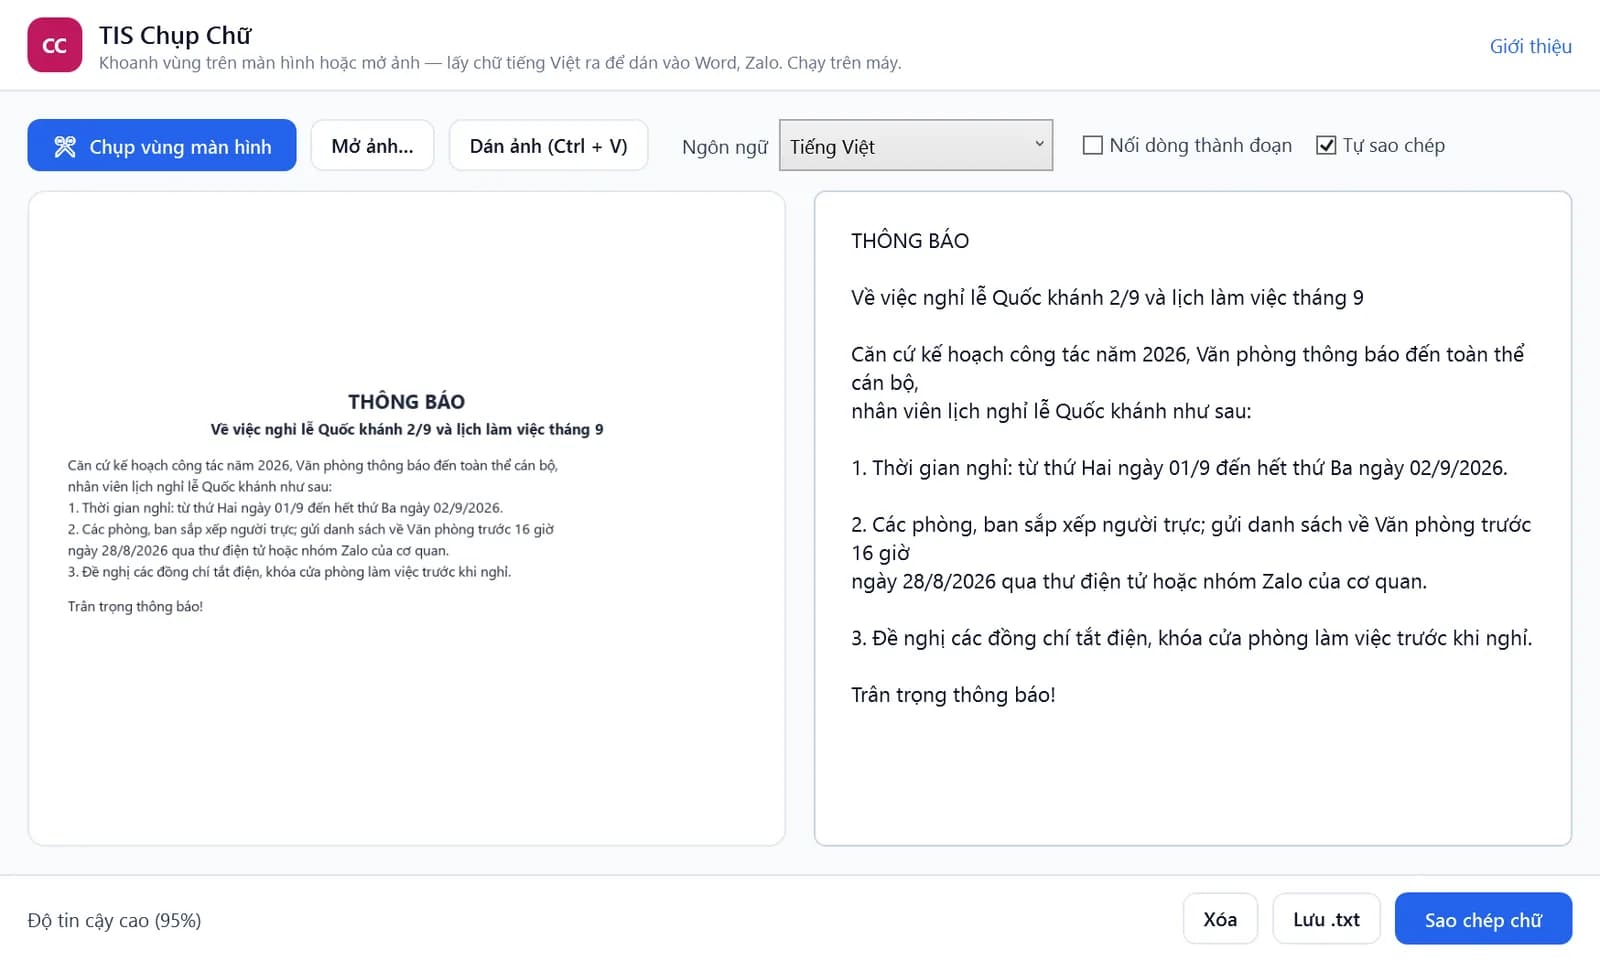Click the captured THÔNG BÁO image preview

pos(406,502)
